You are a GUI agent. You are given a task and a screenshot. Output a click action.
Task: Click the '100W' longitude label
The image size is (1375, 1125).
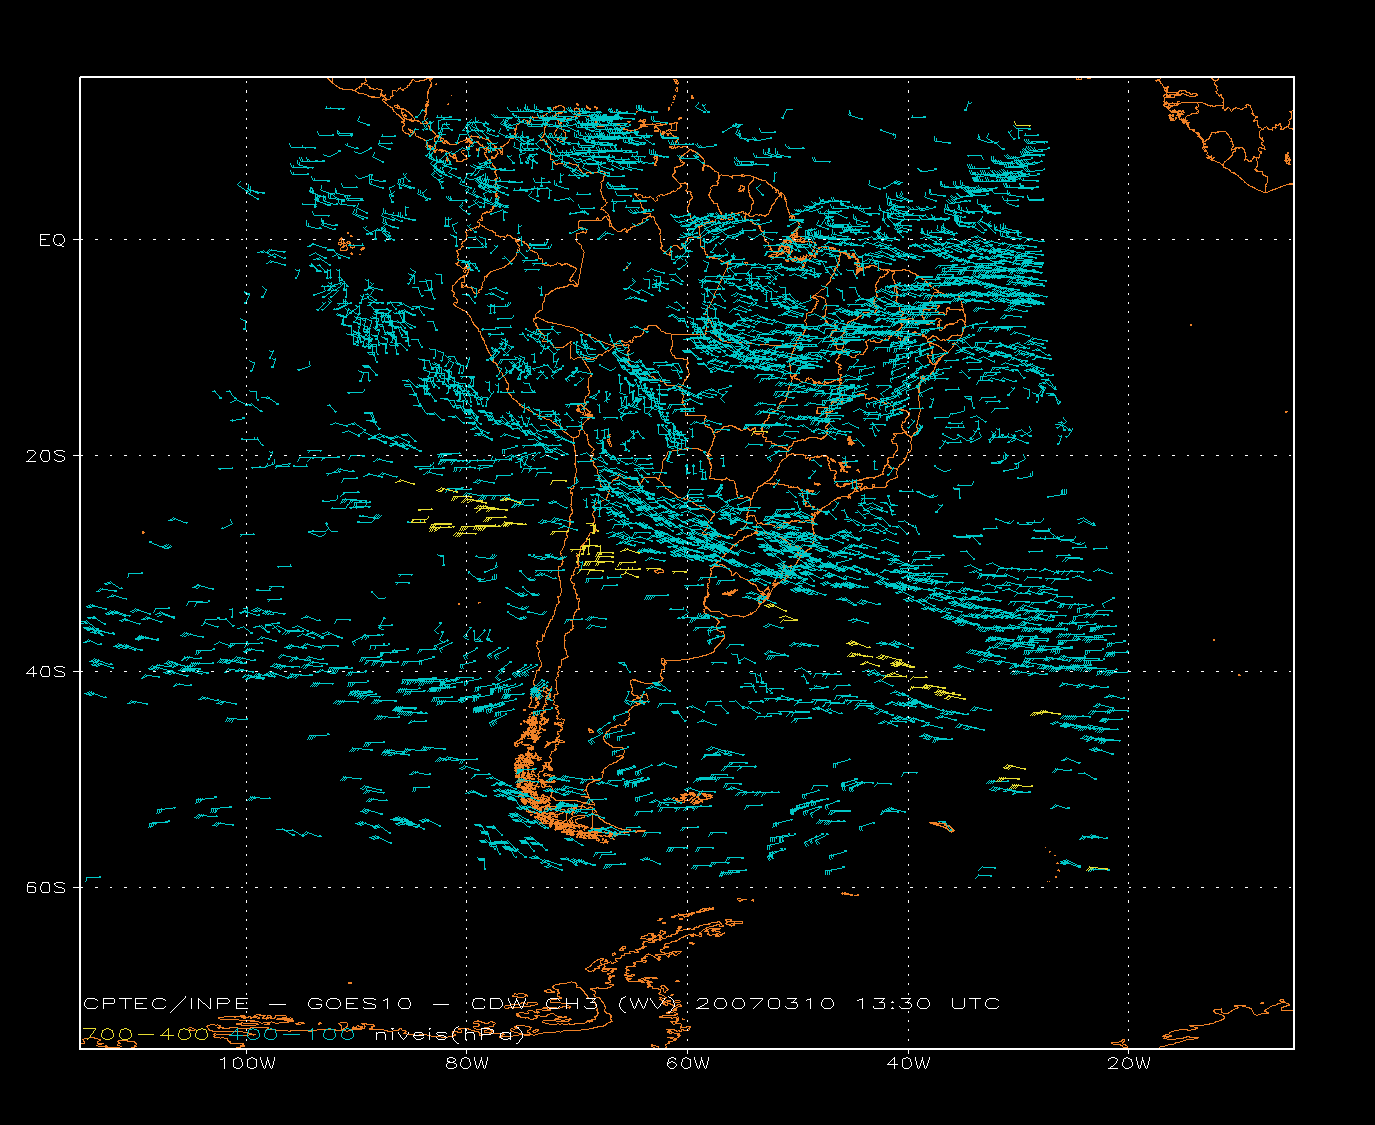point(247,1063)
